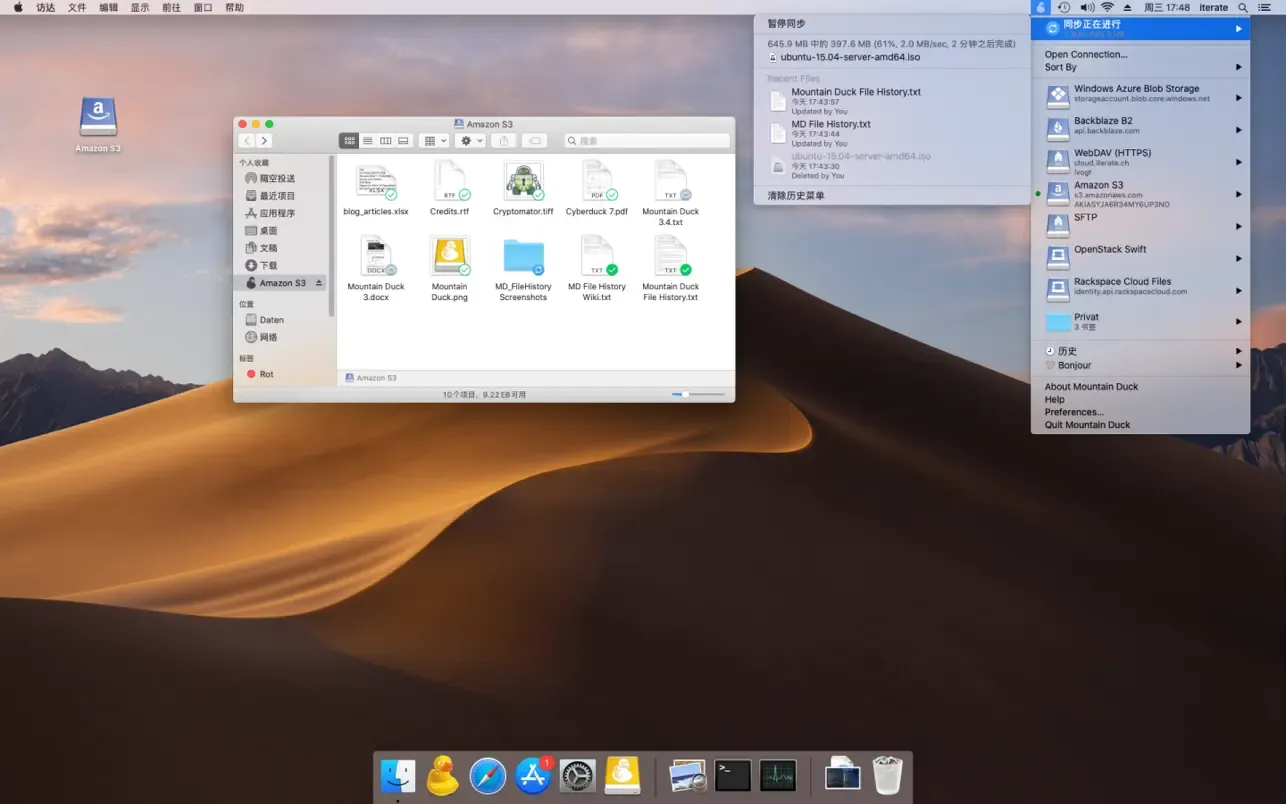Switch Finder to gallery view

pos(403,141)
